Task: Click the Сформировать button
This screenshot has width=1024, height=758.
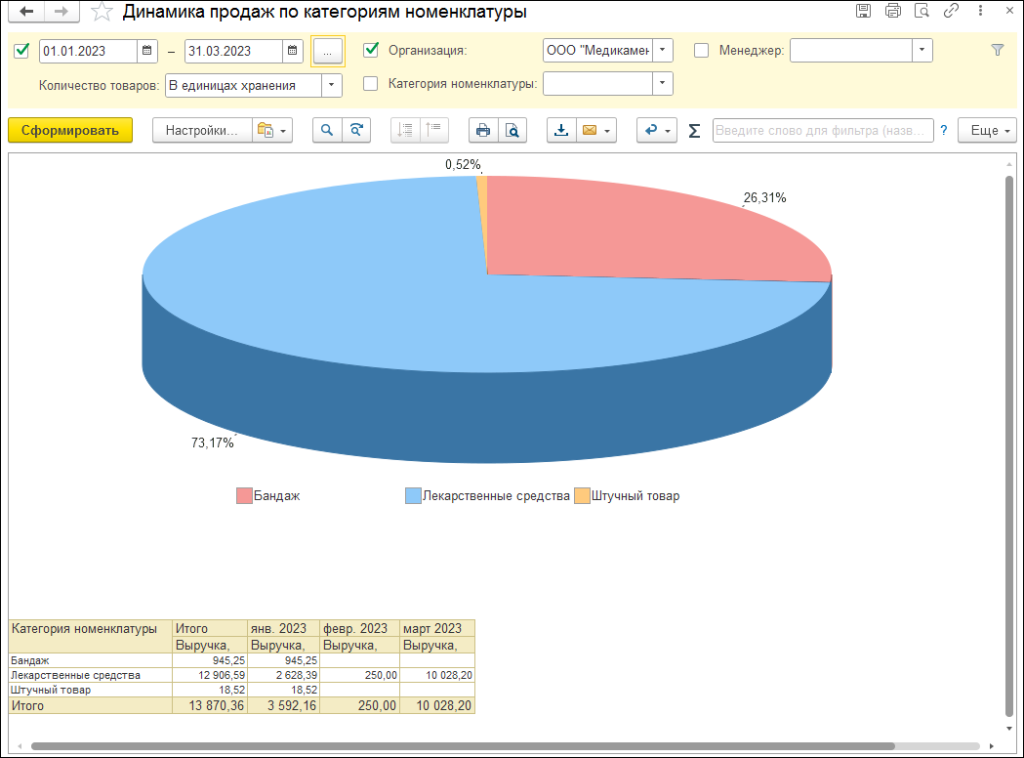Action: 70,130
